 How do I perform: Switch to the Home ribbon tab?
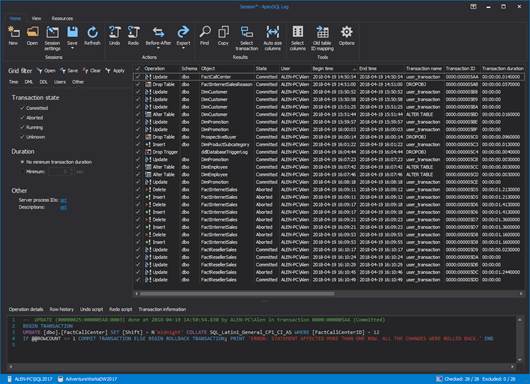[15, 18]
